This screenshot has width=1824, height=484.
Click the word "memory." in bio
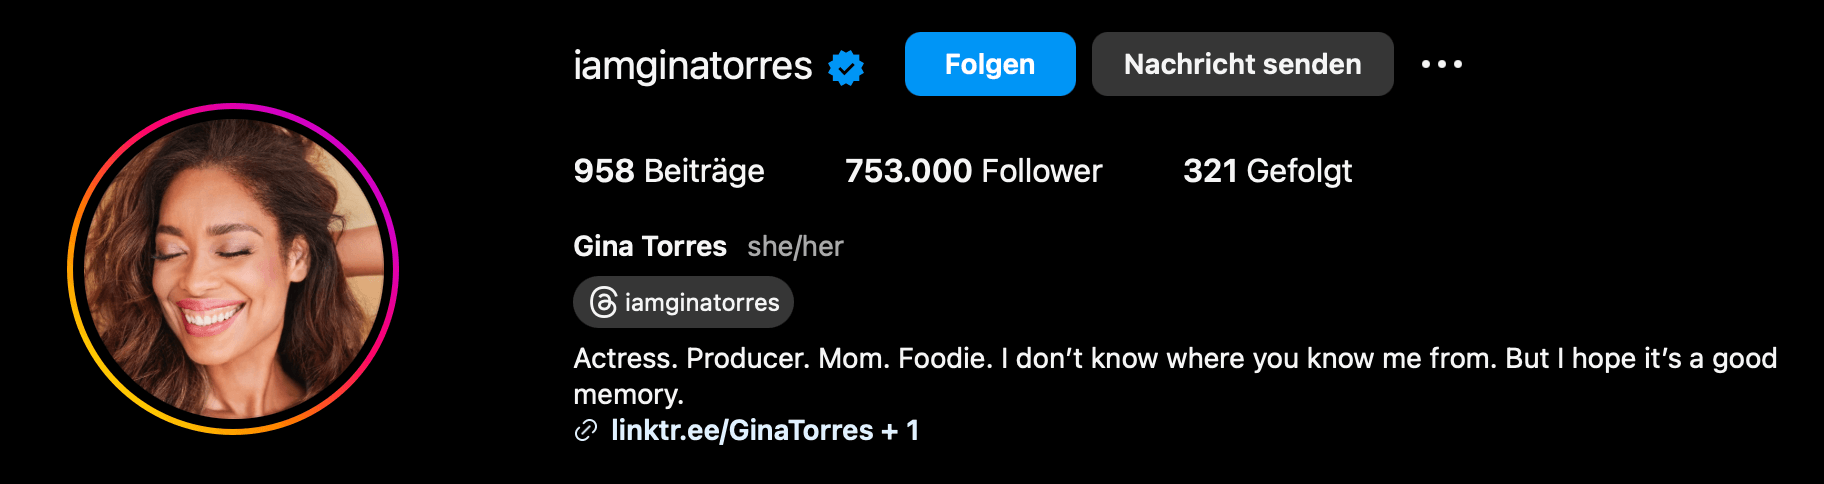tap(628, 394)
